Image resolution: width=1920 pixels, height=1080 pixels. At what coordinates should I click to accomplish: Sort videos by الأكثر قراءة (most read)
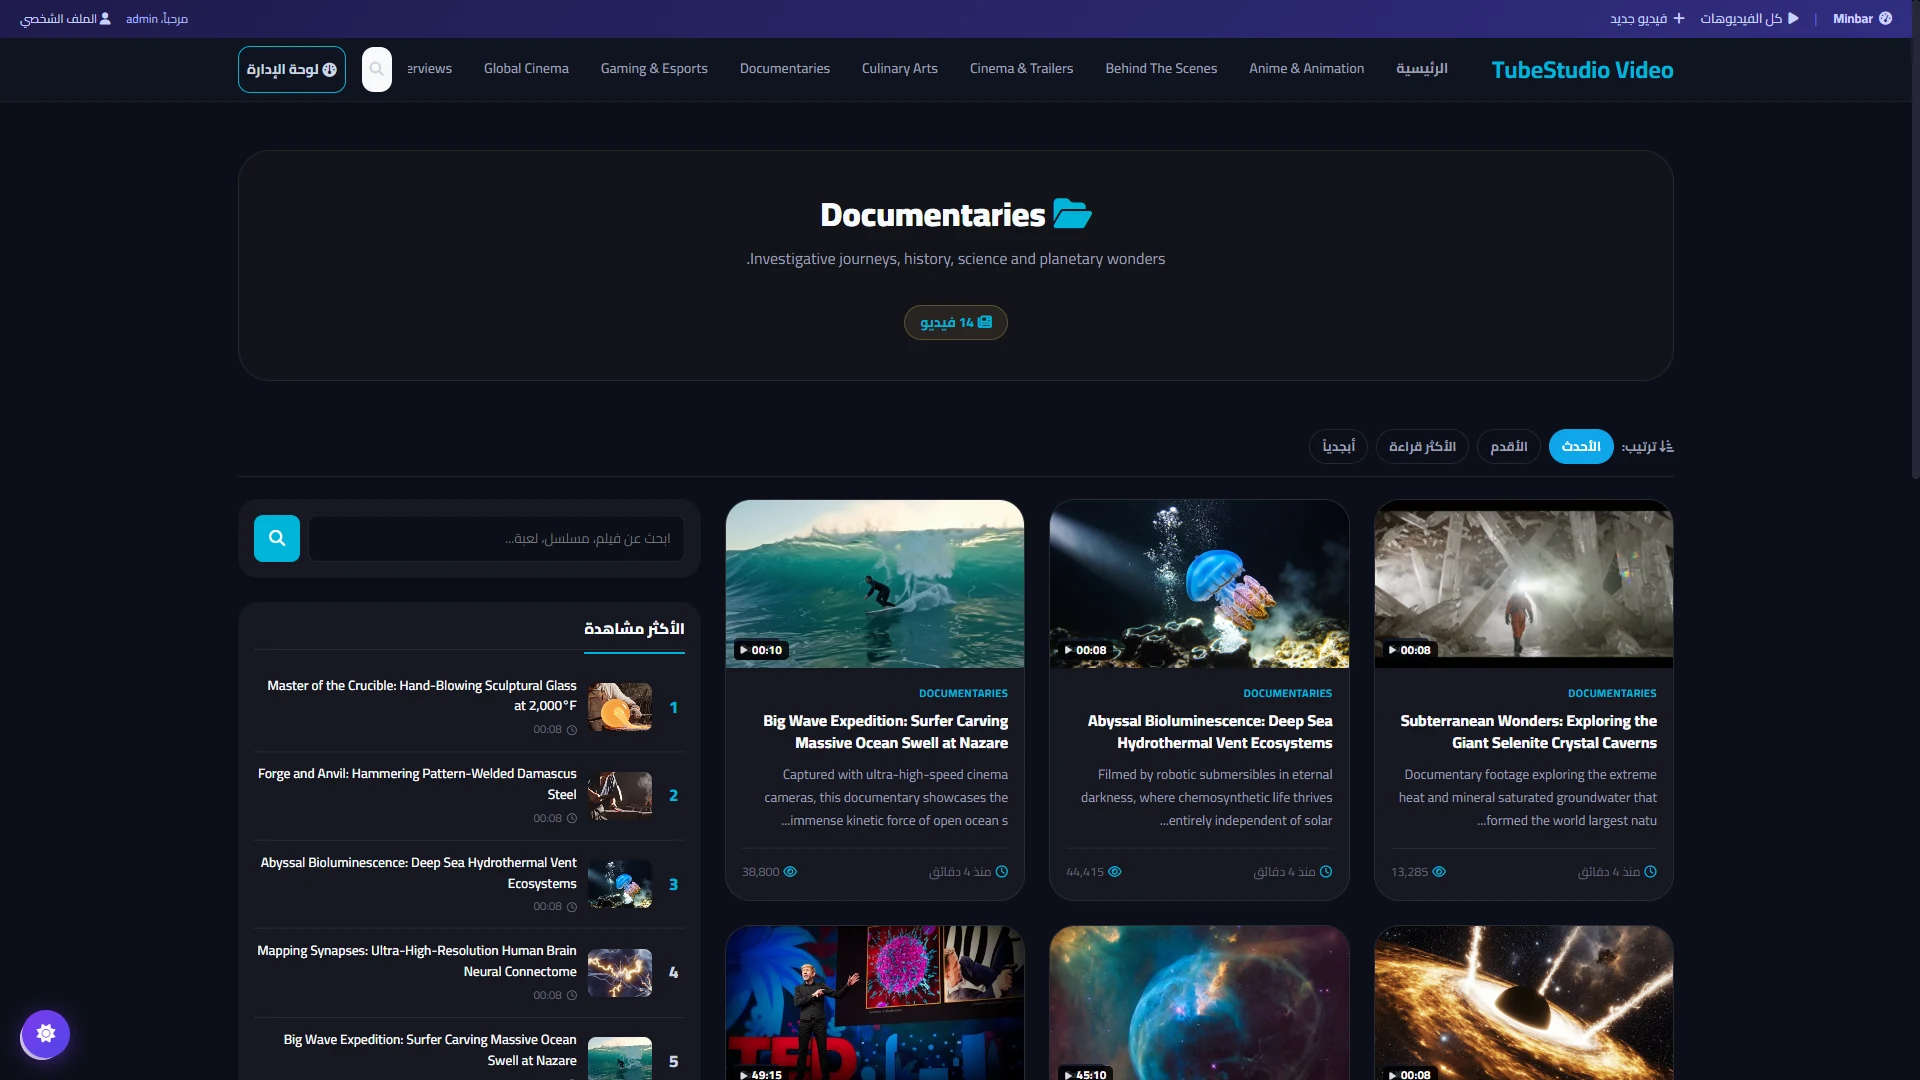(1422, 446)
